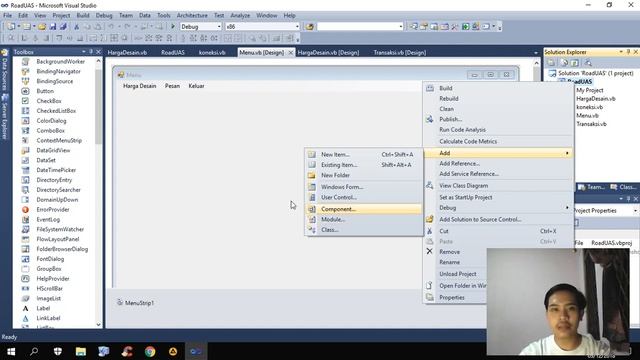Image resolution: width=640 pixels, height=360 pixels.
Task: Switch to the Transaksi.vb [Design] tab
Action: 400,53
